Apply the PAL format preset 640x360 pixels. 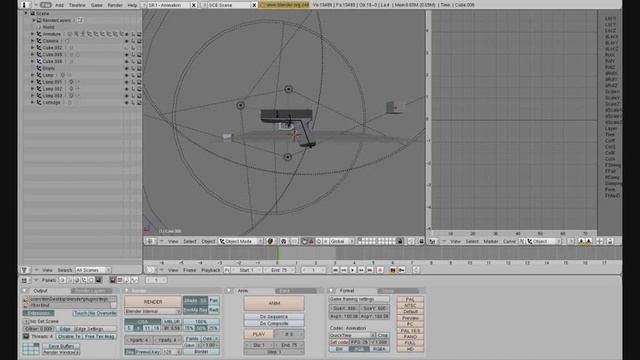[410, 299]
